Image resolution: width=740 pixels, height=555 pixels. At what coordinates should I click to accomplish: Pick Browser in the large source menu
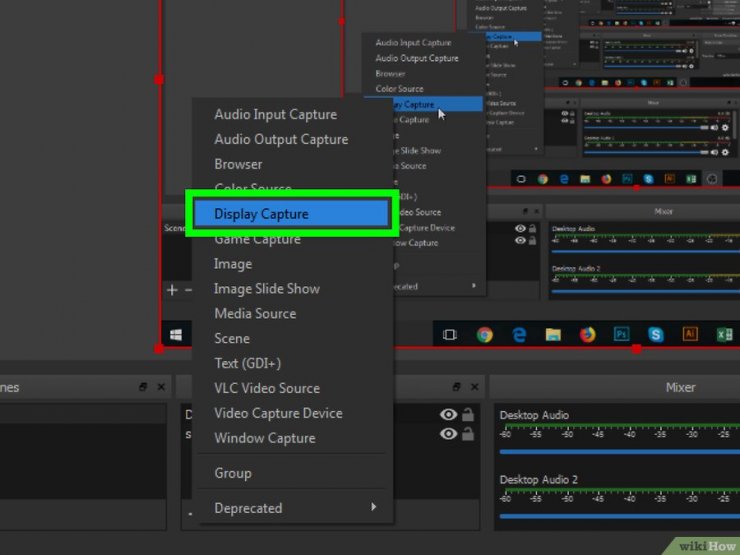[238, 164]
